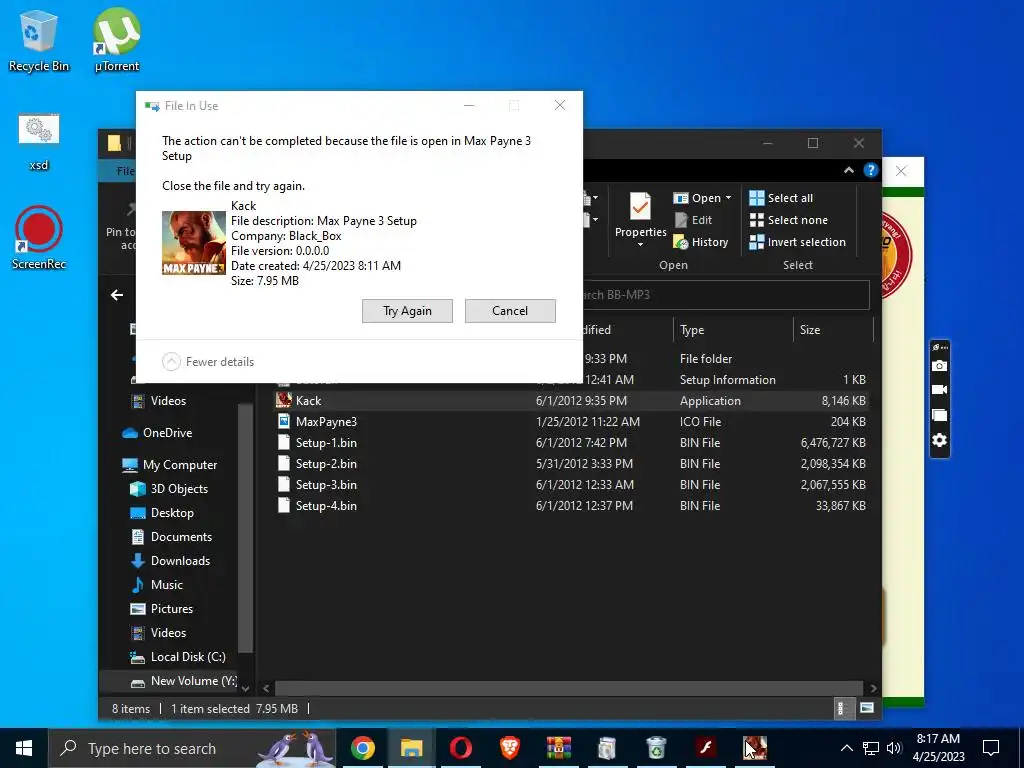Start recording with ScreenRec video icon
This screenshot has height=768, width=1024.
(939, 390)
